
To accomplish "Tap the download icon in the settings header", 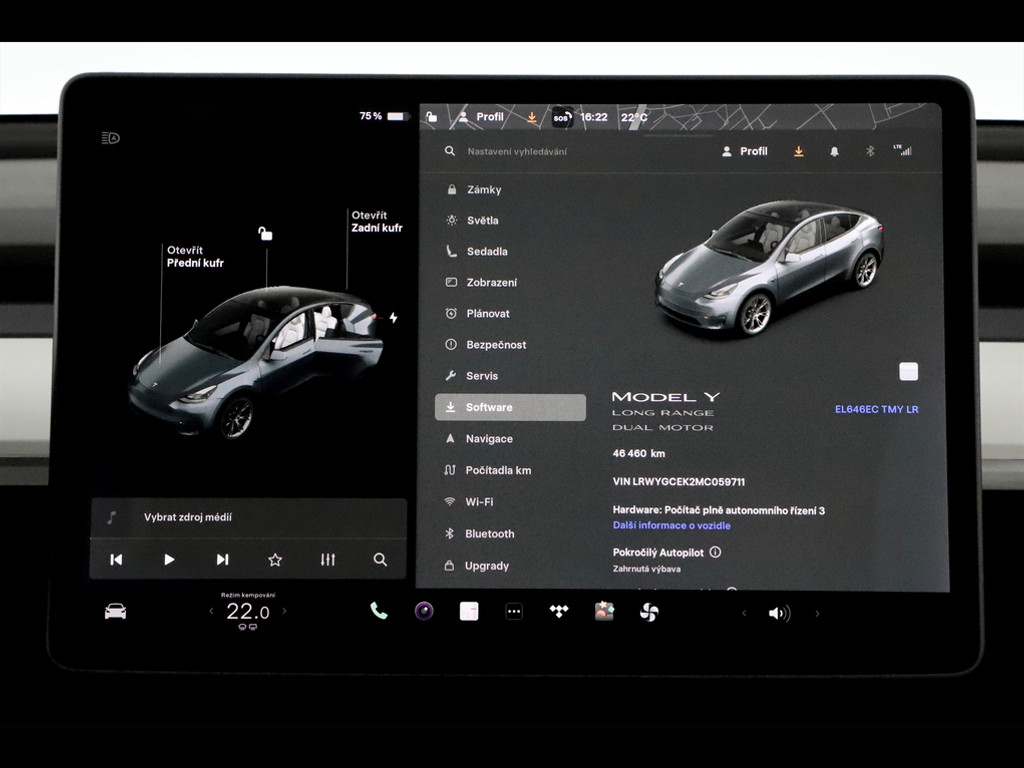I will coord(798,152).
